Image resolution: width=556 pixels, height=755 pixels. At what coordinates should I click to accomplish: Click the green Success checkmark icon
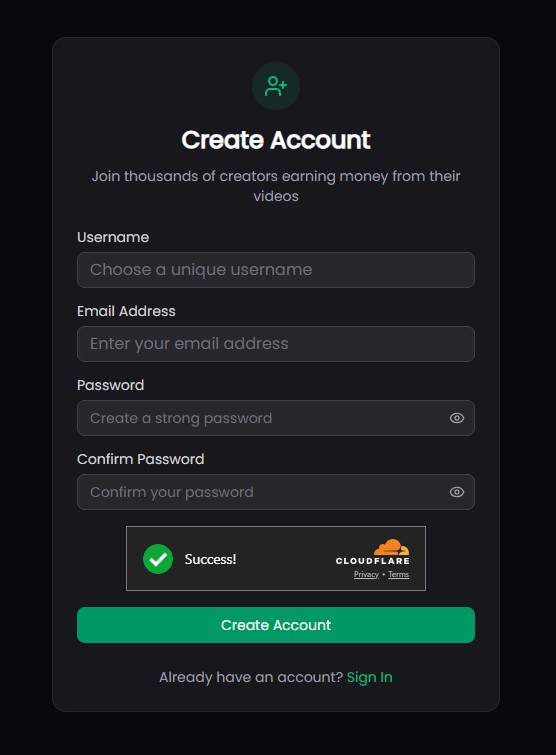coord(158,559)
